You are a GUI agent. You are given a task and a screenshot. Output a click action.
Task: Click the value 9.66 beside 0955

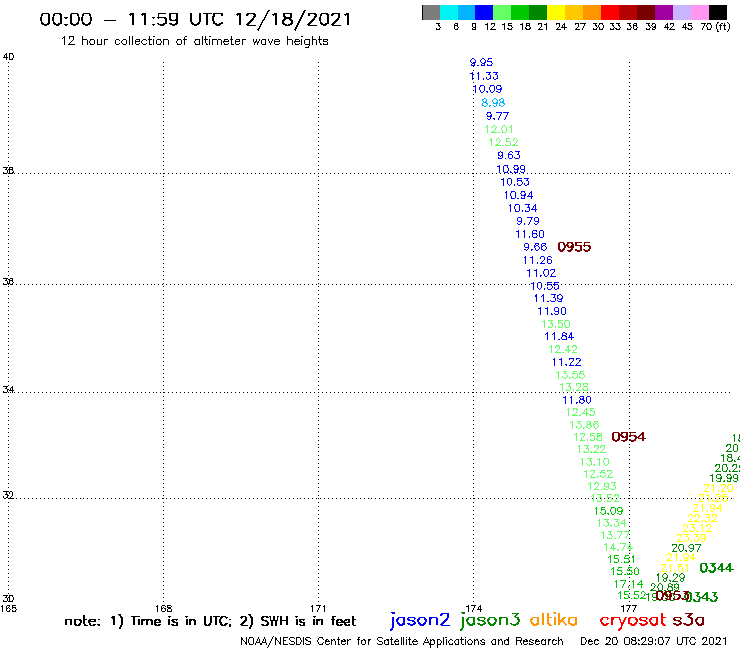point(535,247)
